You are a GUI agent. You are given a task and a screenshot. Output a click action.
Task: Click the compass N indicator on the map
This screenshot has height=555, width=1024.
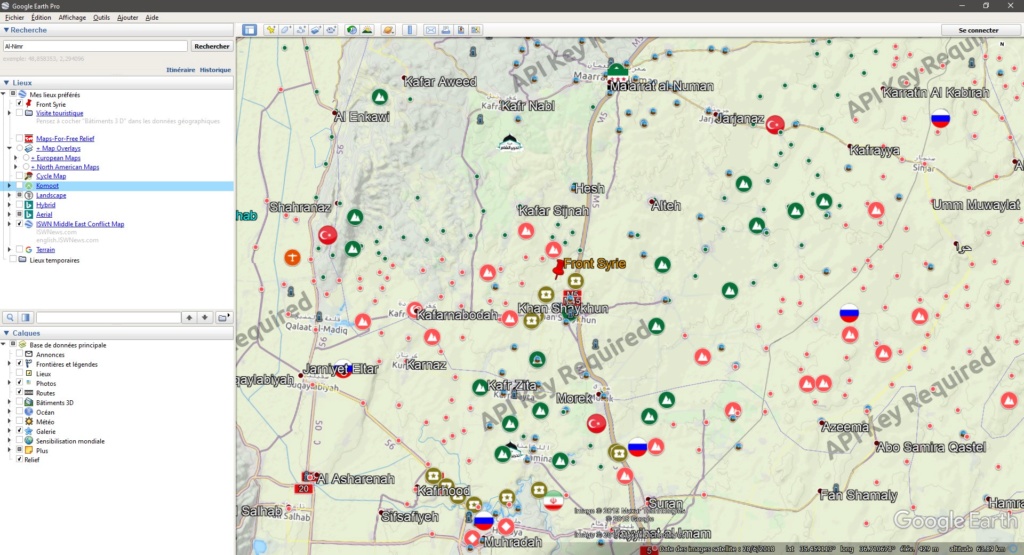(1002, 44)
